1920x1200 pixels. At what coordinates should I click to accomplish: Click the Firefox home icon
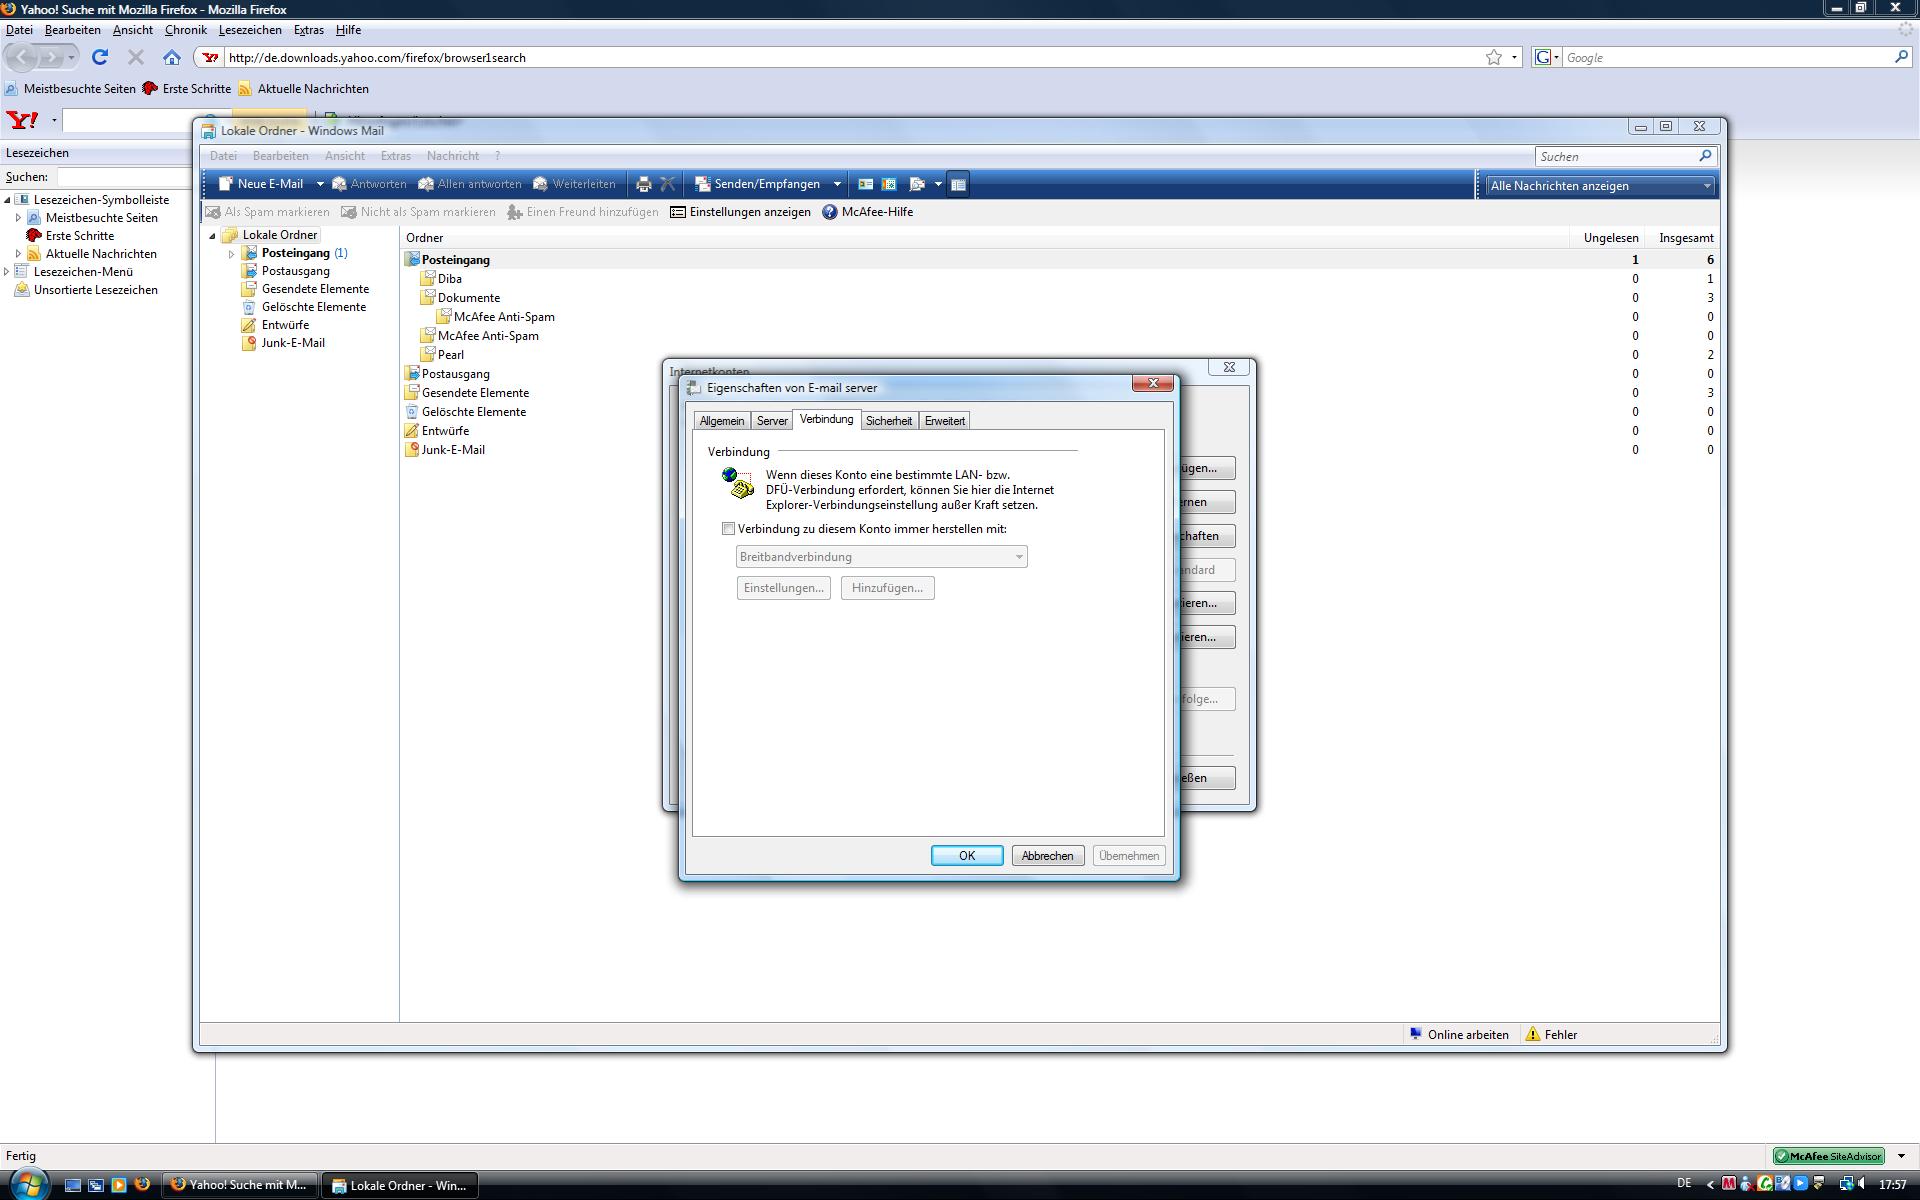tap(172, 57)
